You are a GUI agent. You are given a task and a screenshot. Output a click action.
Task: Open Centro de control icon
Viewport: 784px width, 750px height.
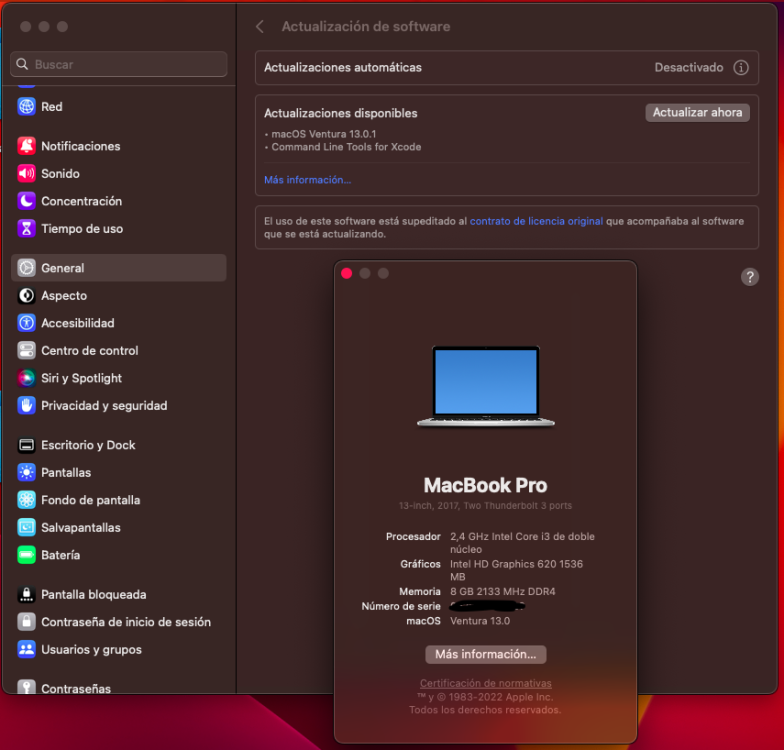(26, 350)
